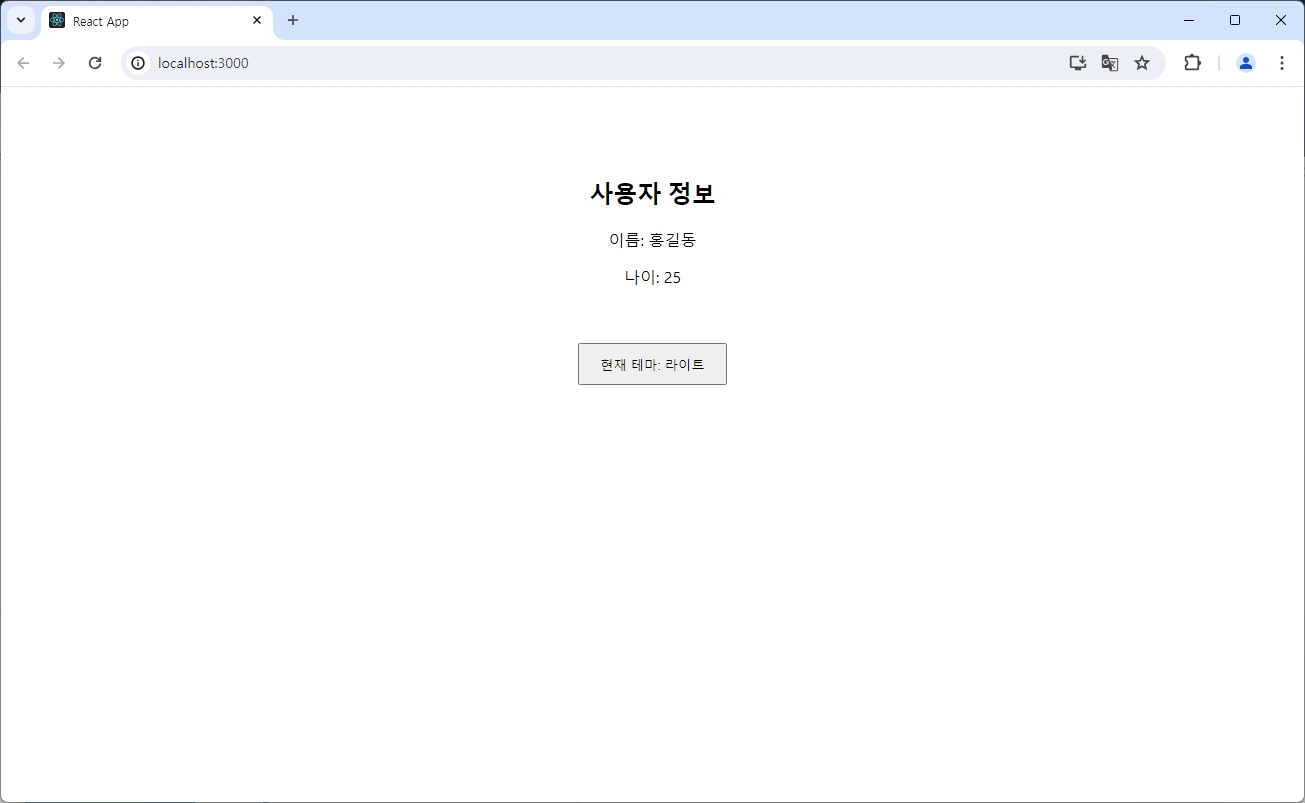The width and height of the screenshot is (1305, 803).
Task: Open the Chrome three-dot menu
Action: pos(1282,63)
